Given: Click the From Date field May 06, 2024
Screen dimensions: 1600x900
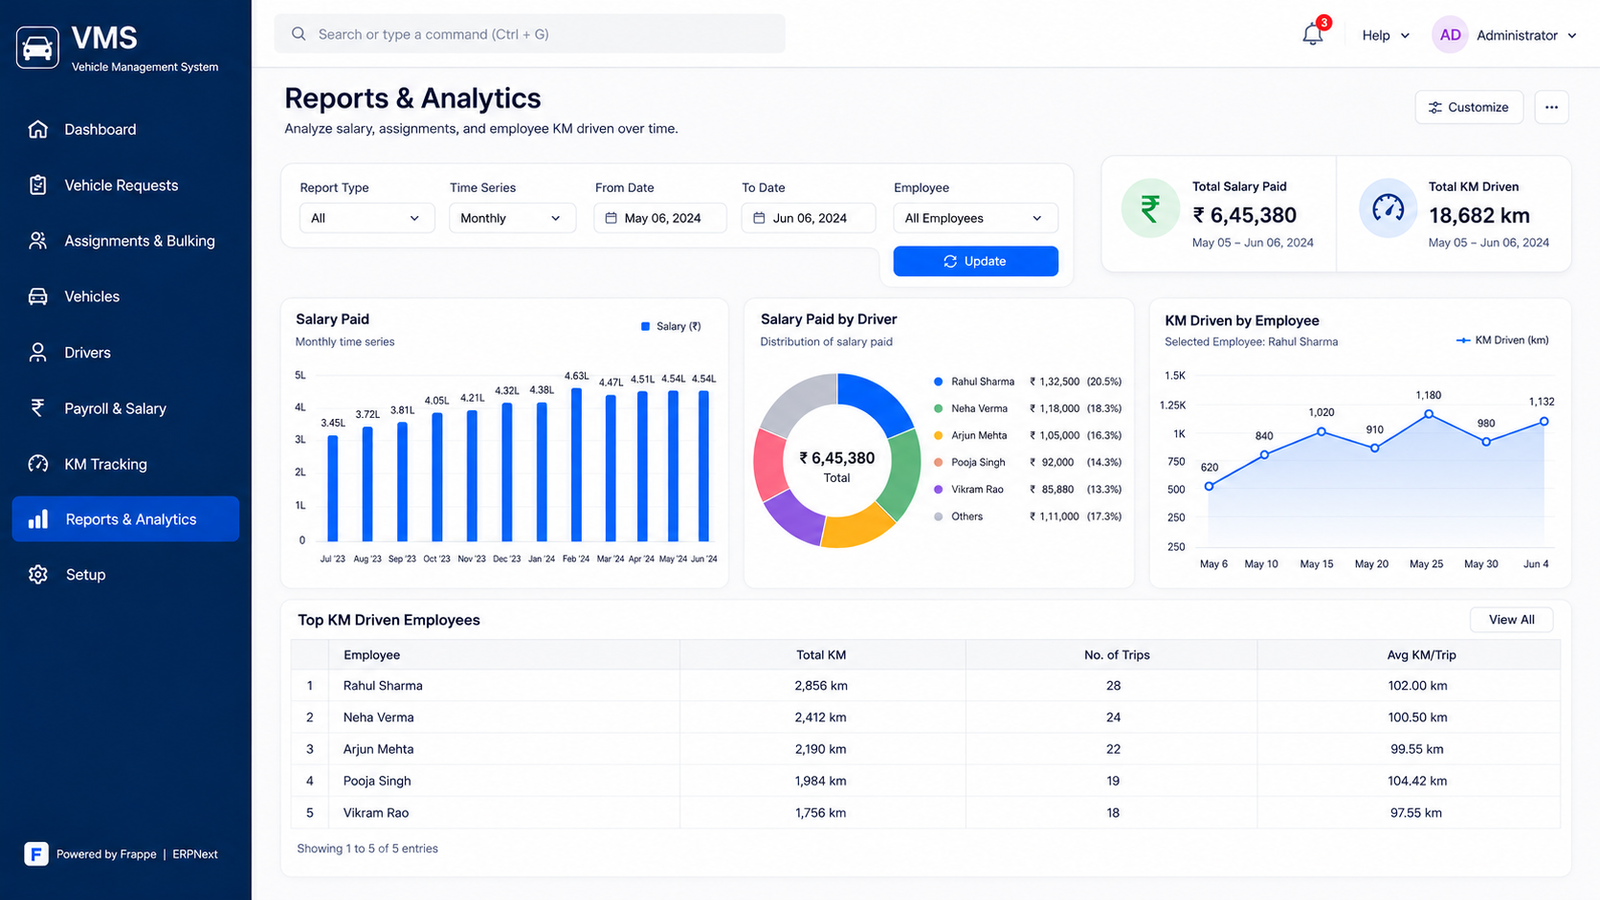Looking at the screenshot, I should pos(660,218).
